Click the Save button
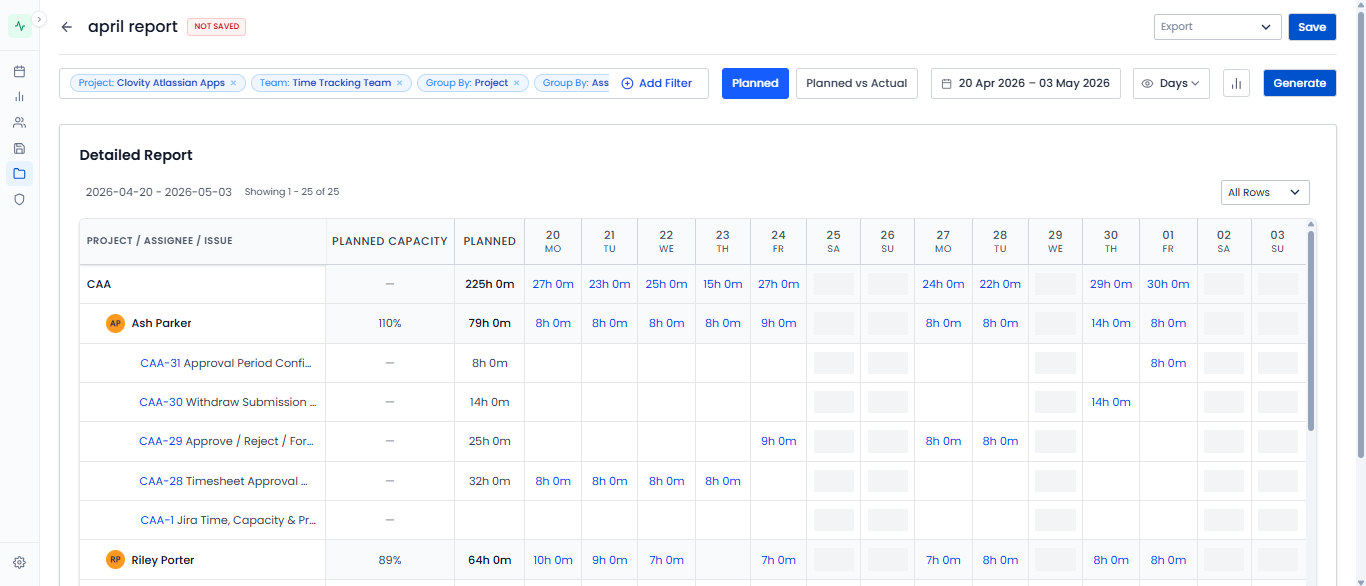This screenshot has height=586, width=1366. (x=1312, y=27)
